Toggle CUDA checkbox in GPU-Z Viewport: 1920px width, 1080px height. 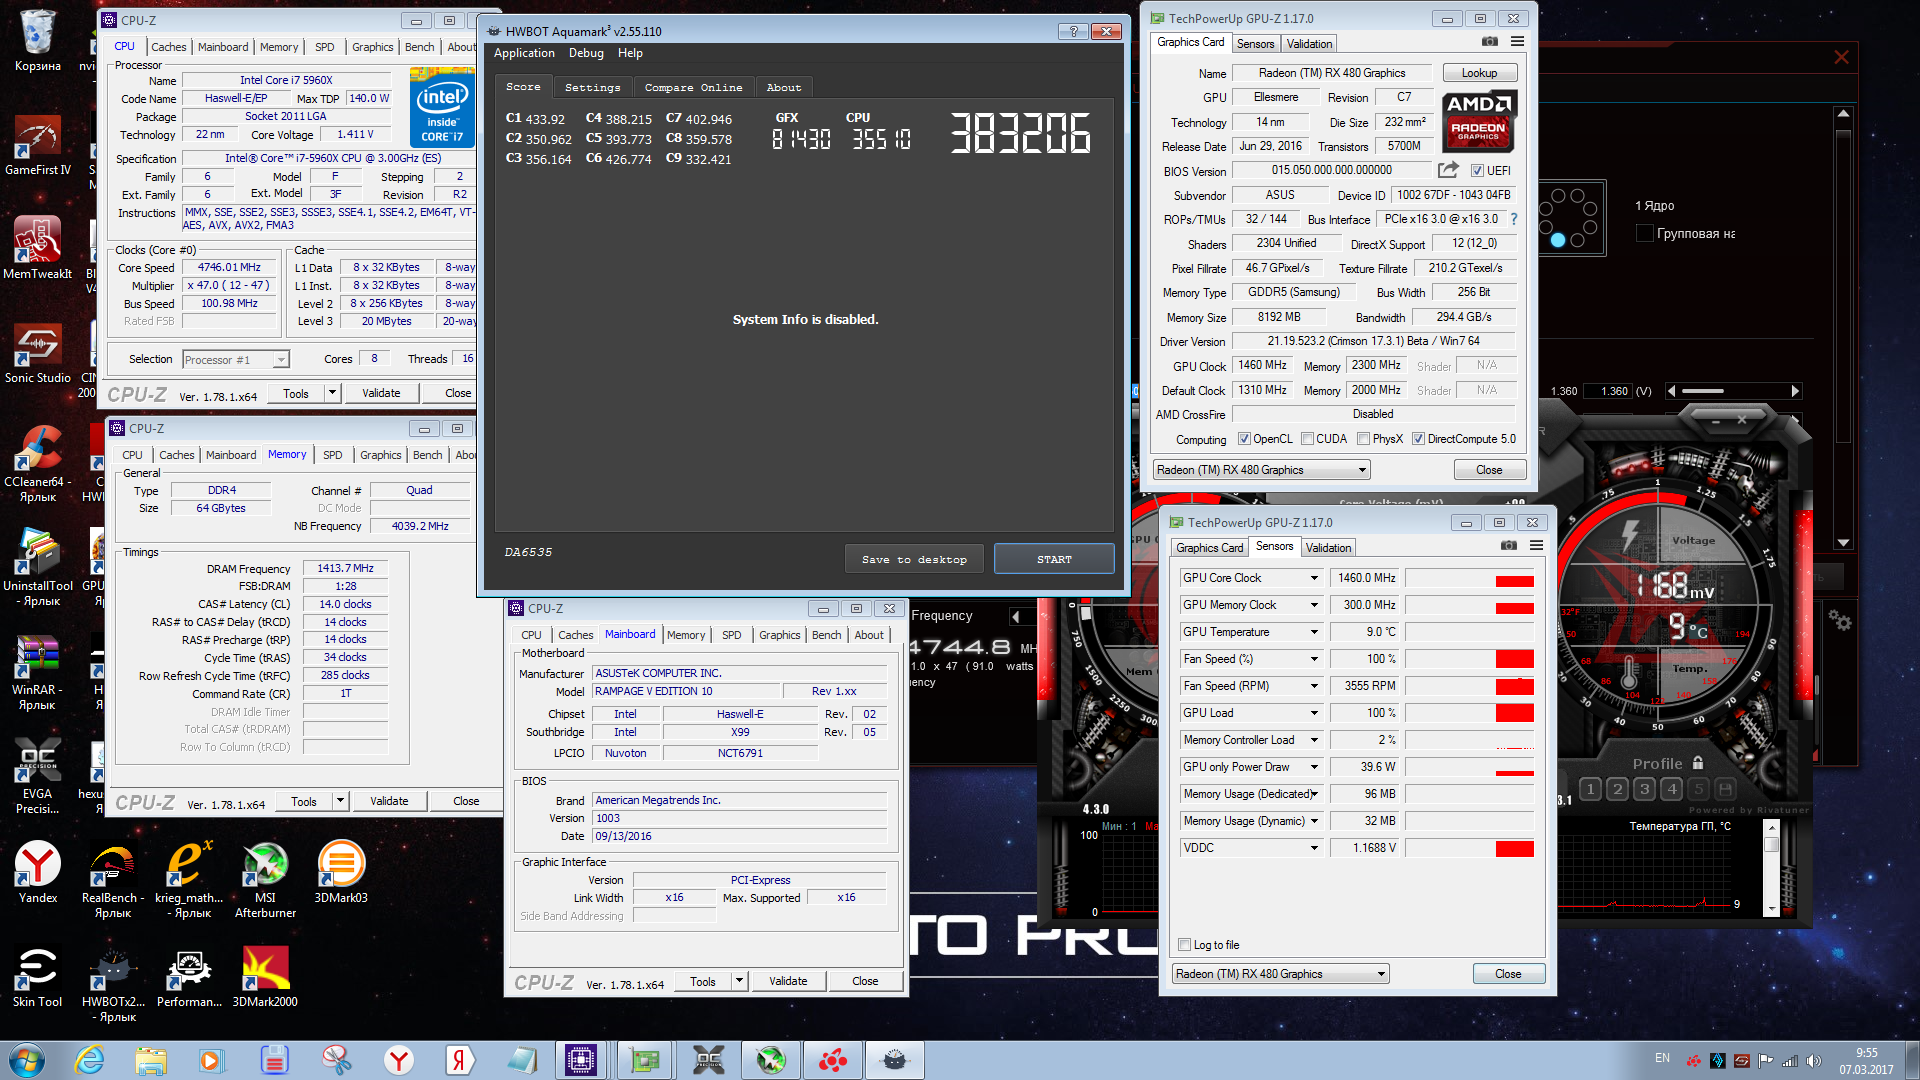click(x=1307, y=439)
